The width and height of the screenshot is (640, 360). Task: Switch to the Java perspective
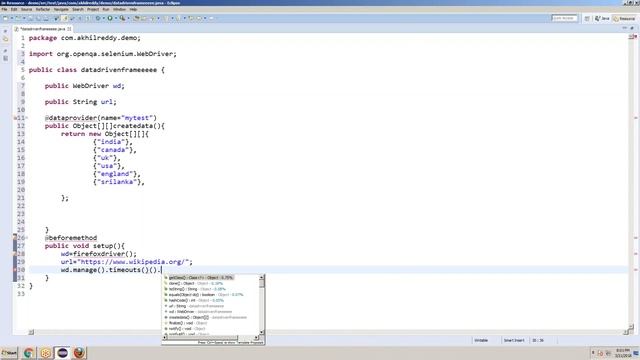pos(602,18)
